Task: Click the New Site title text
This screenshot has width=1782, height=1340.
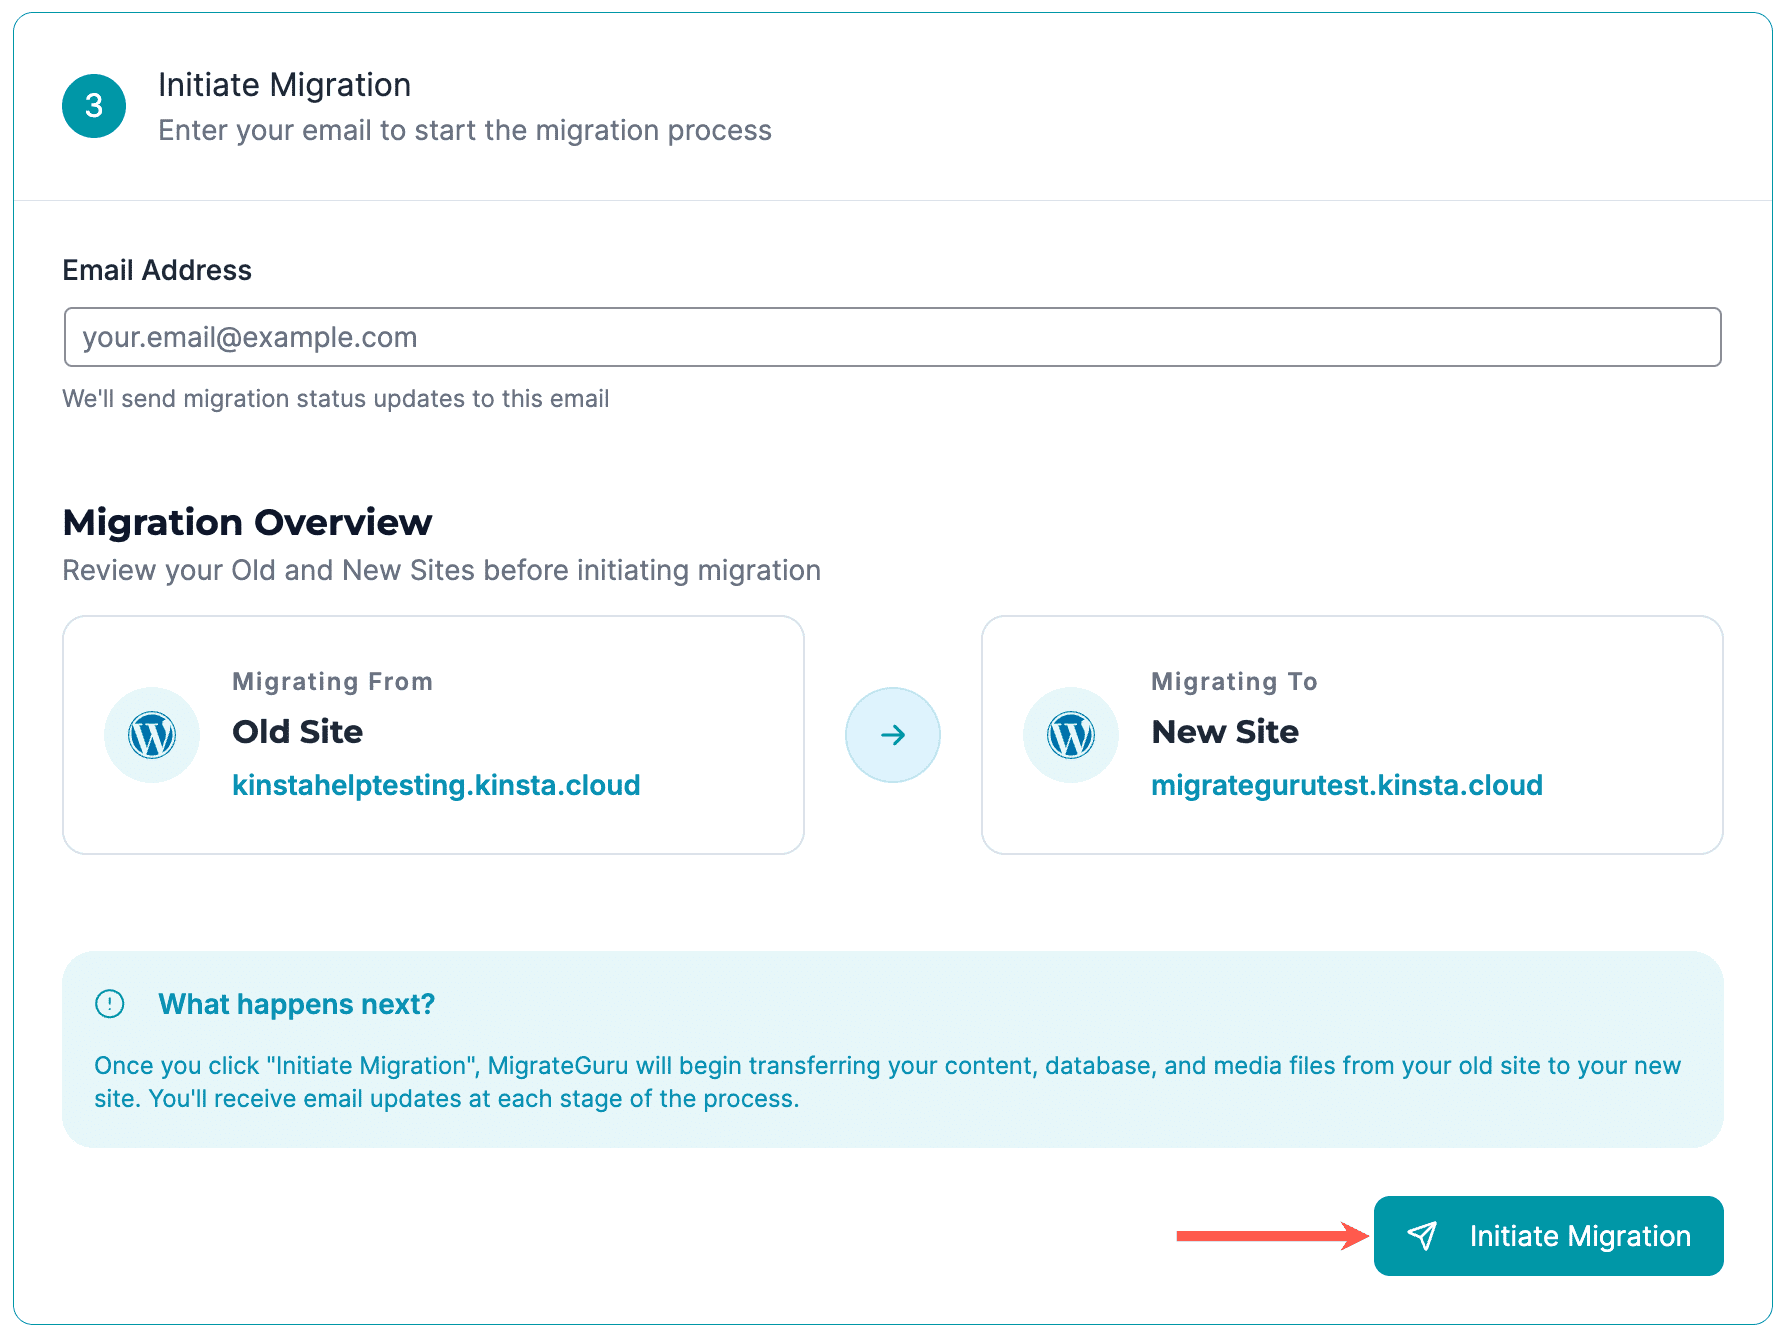Action: tap(1225, 732)
